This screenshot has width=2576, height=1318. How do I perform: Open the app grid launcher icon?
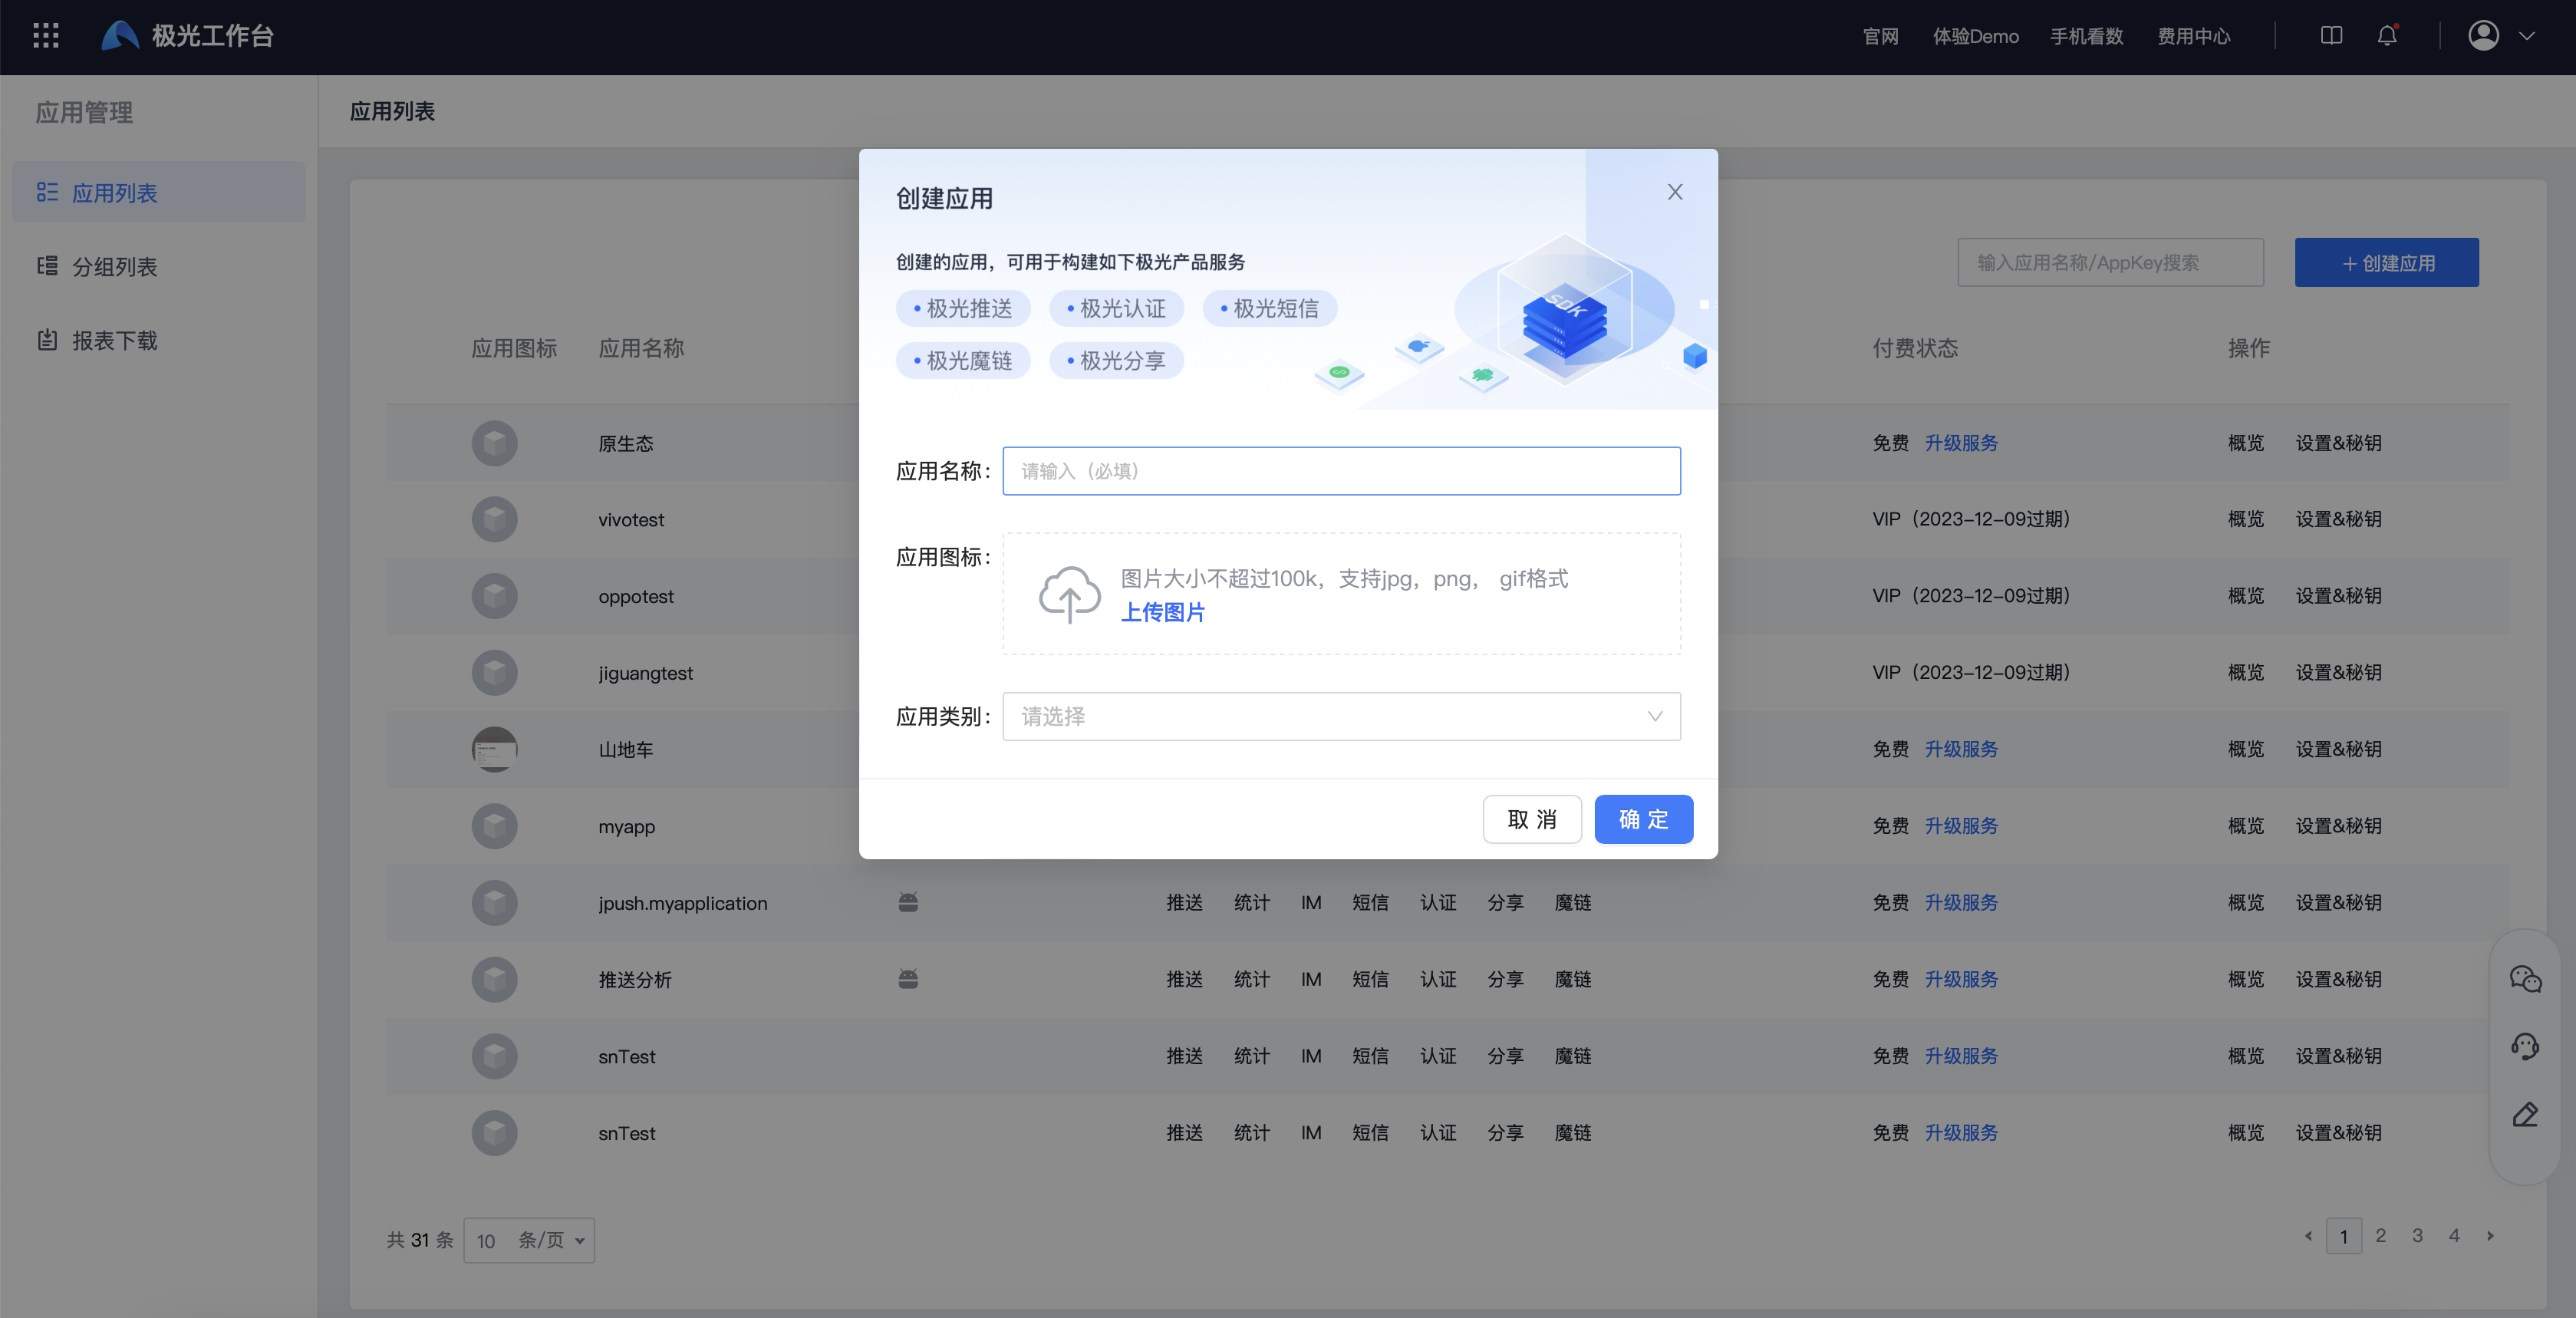point(46,36)
